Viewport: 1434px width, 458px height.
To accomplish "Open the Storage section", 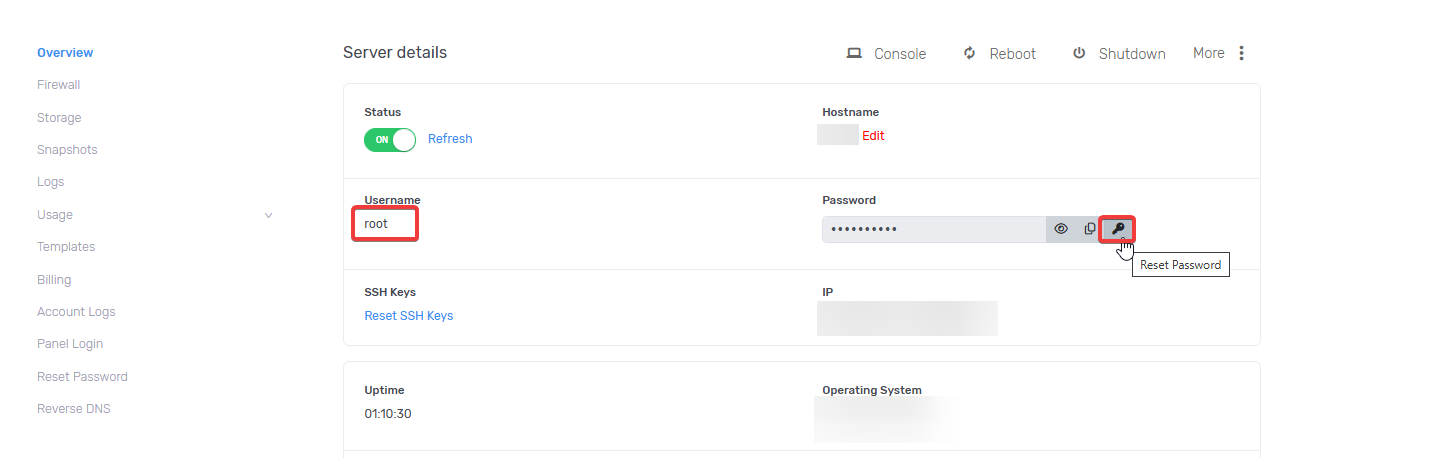I will pos(59,118).
